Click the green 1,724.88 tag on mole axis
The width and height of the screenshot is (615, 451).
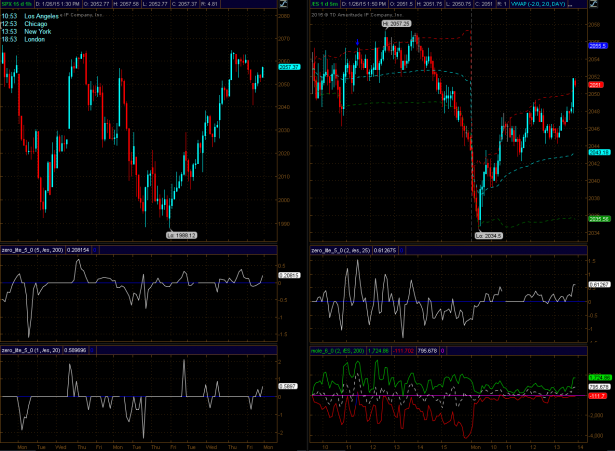pyautogui.click(x=600, y=377)
